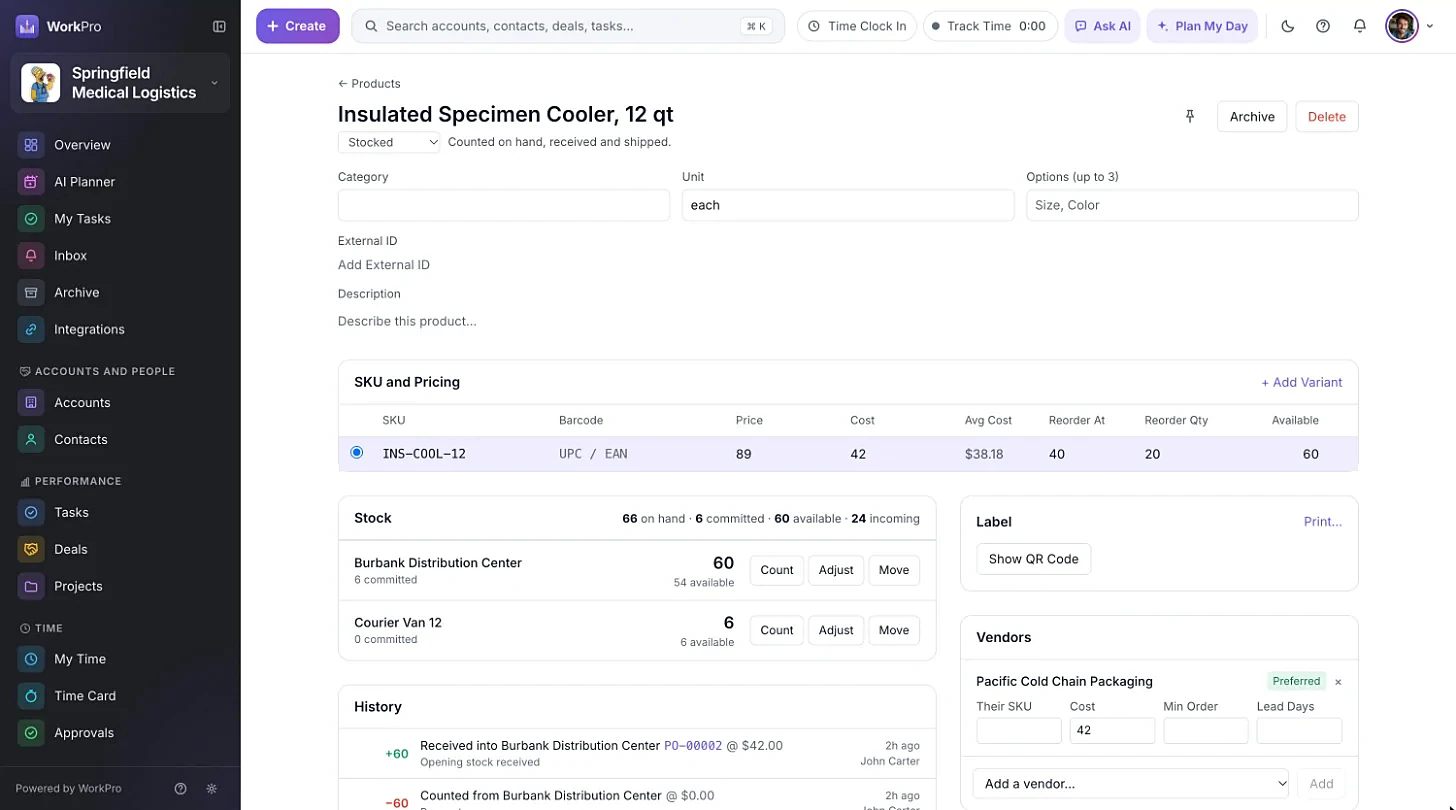Collapse the sidebar panel toggle icon
Screen dimensions: 1456x810
pos(219,26)
